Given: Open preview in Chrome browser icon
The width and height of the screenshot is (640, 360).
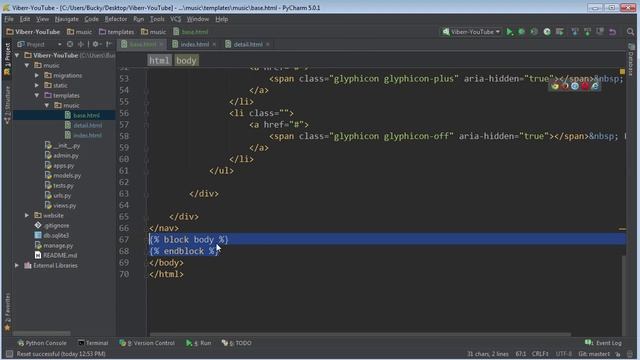Looking at the screenshot, I should click(x=555, y=86).
